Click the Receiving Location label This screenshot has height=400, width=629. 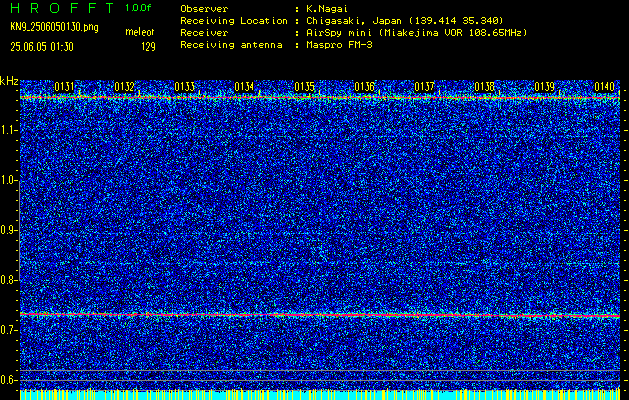234,21
